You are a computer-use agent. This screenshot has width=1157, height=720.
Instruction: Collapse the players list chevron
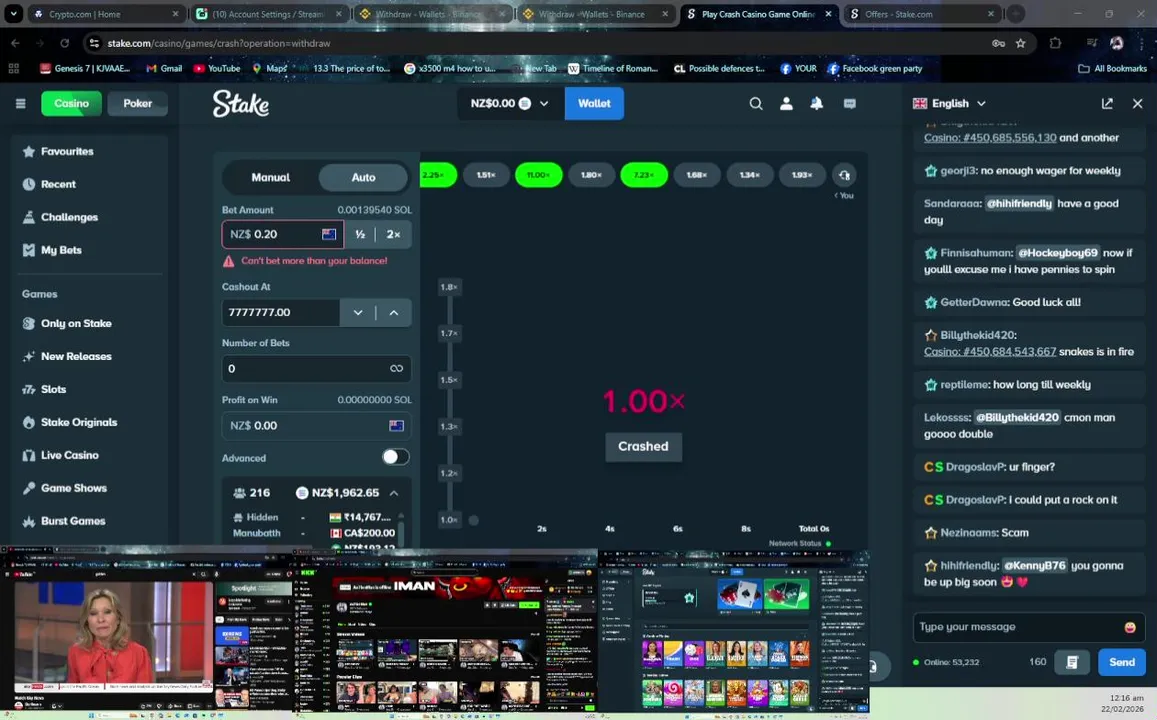coord(394,493)
